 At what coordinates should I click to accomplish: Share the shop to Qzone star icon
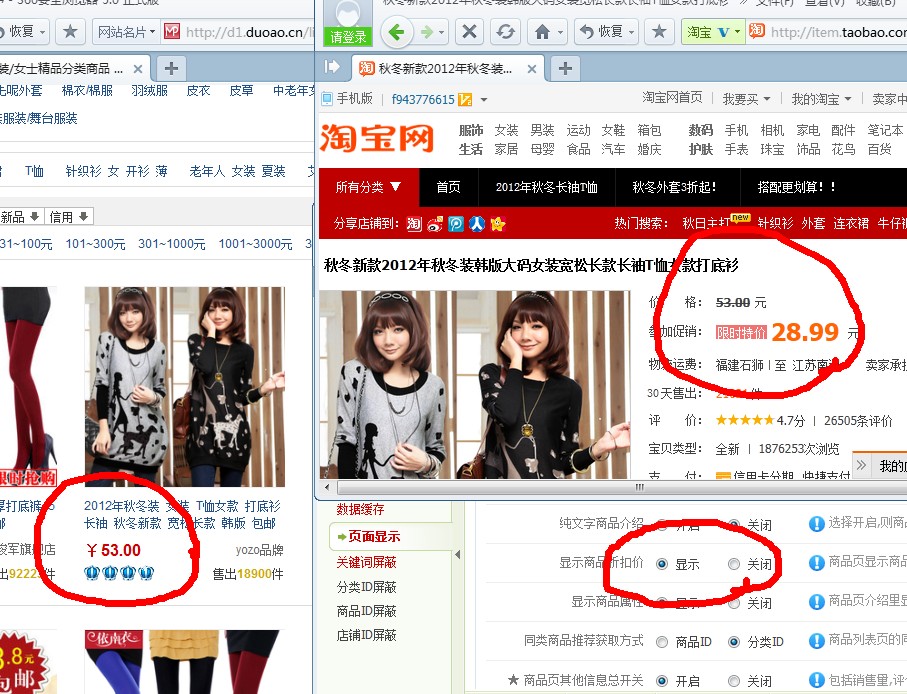coord(497,224)
